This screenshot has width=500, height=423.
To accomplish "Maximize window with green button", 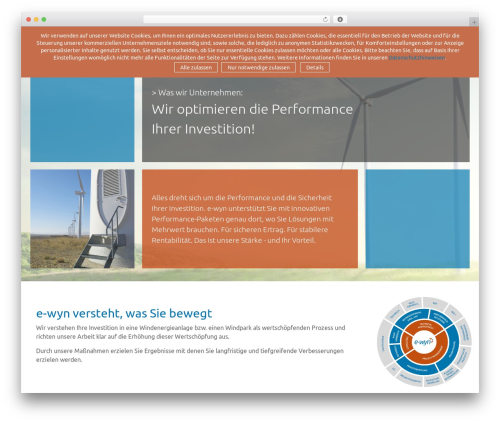I will point(44,19).
